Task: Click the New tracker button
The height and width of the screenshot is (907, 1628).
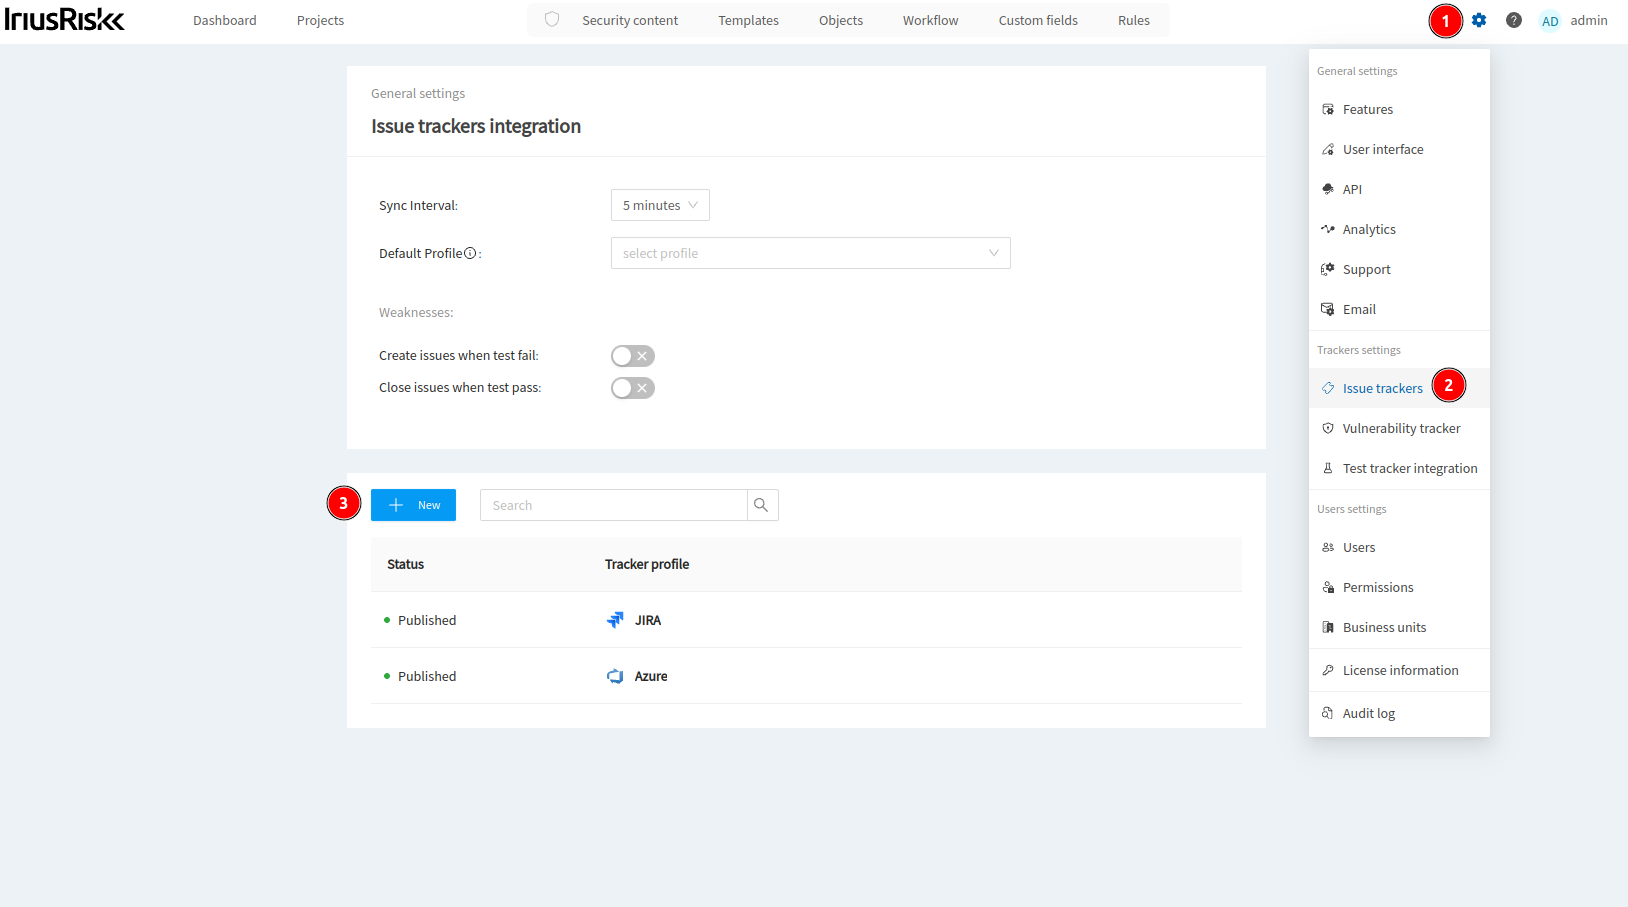Action: click(413, 505)
